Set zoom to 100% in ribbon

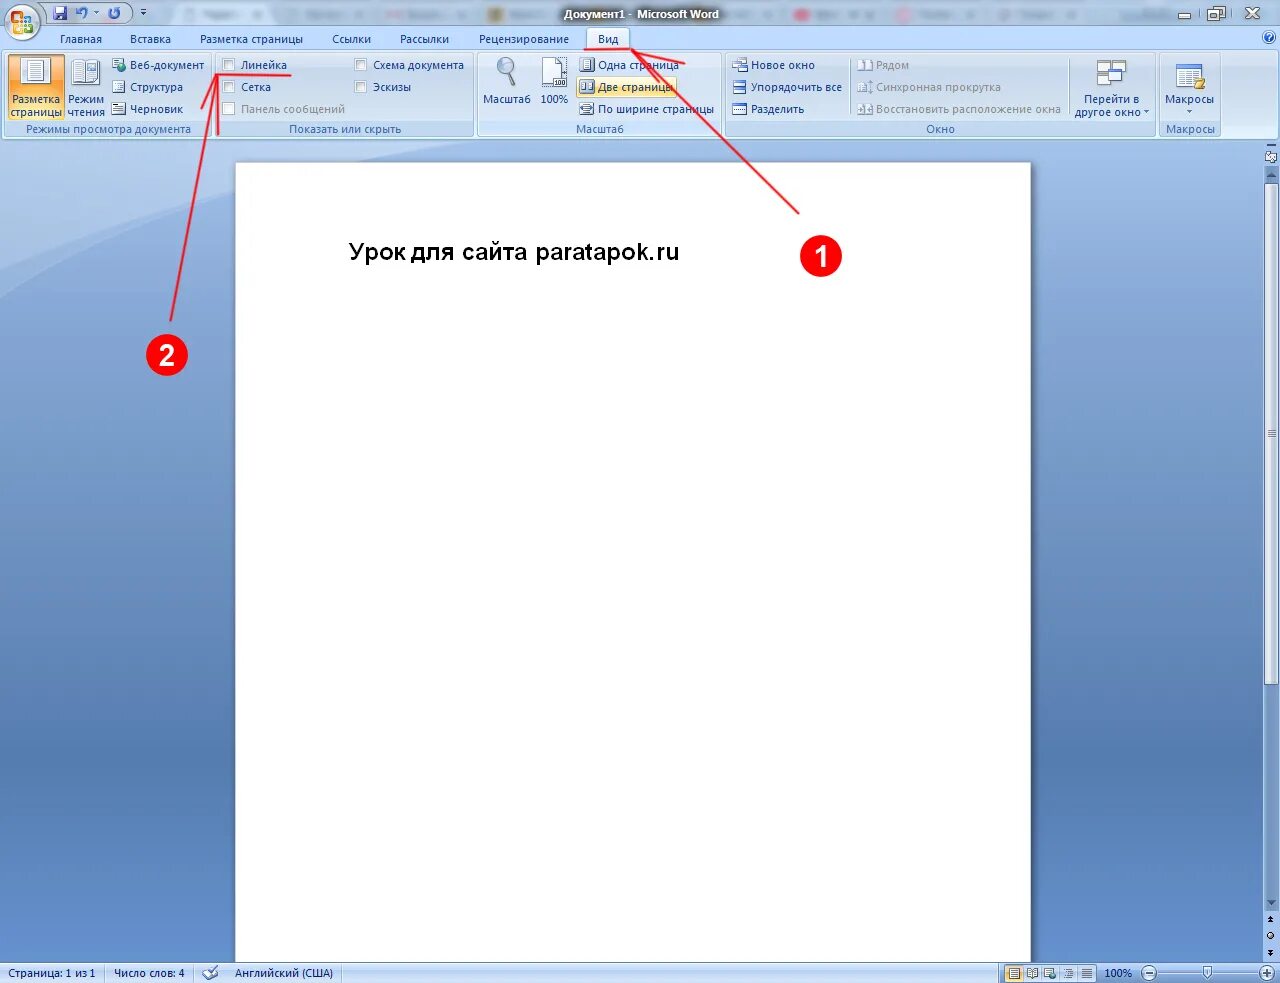(x=554, y=81)
